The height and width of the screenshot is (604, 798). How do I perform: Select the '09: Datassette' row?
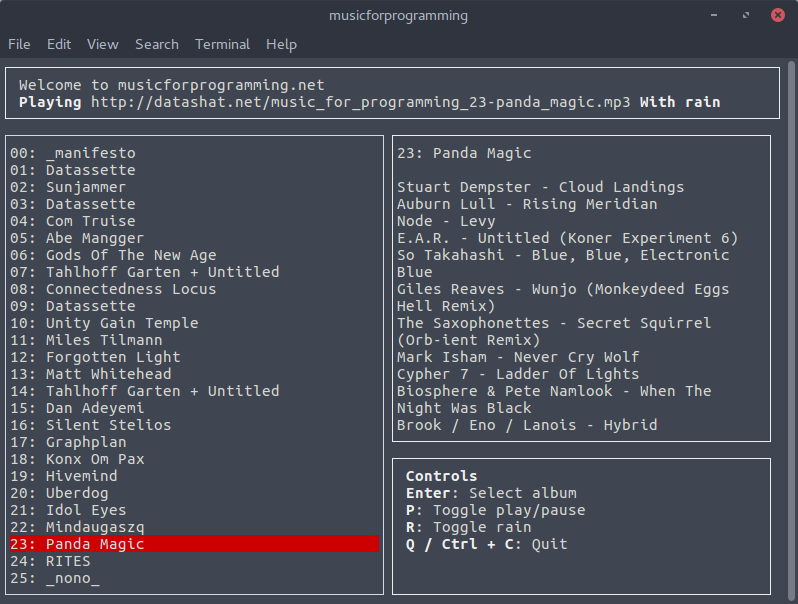point(194,306)
